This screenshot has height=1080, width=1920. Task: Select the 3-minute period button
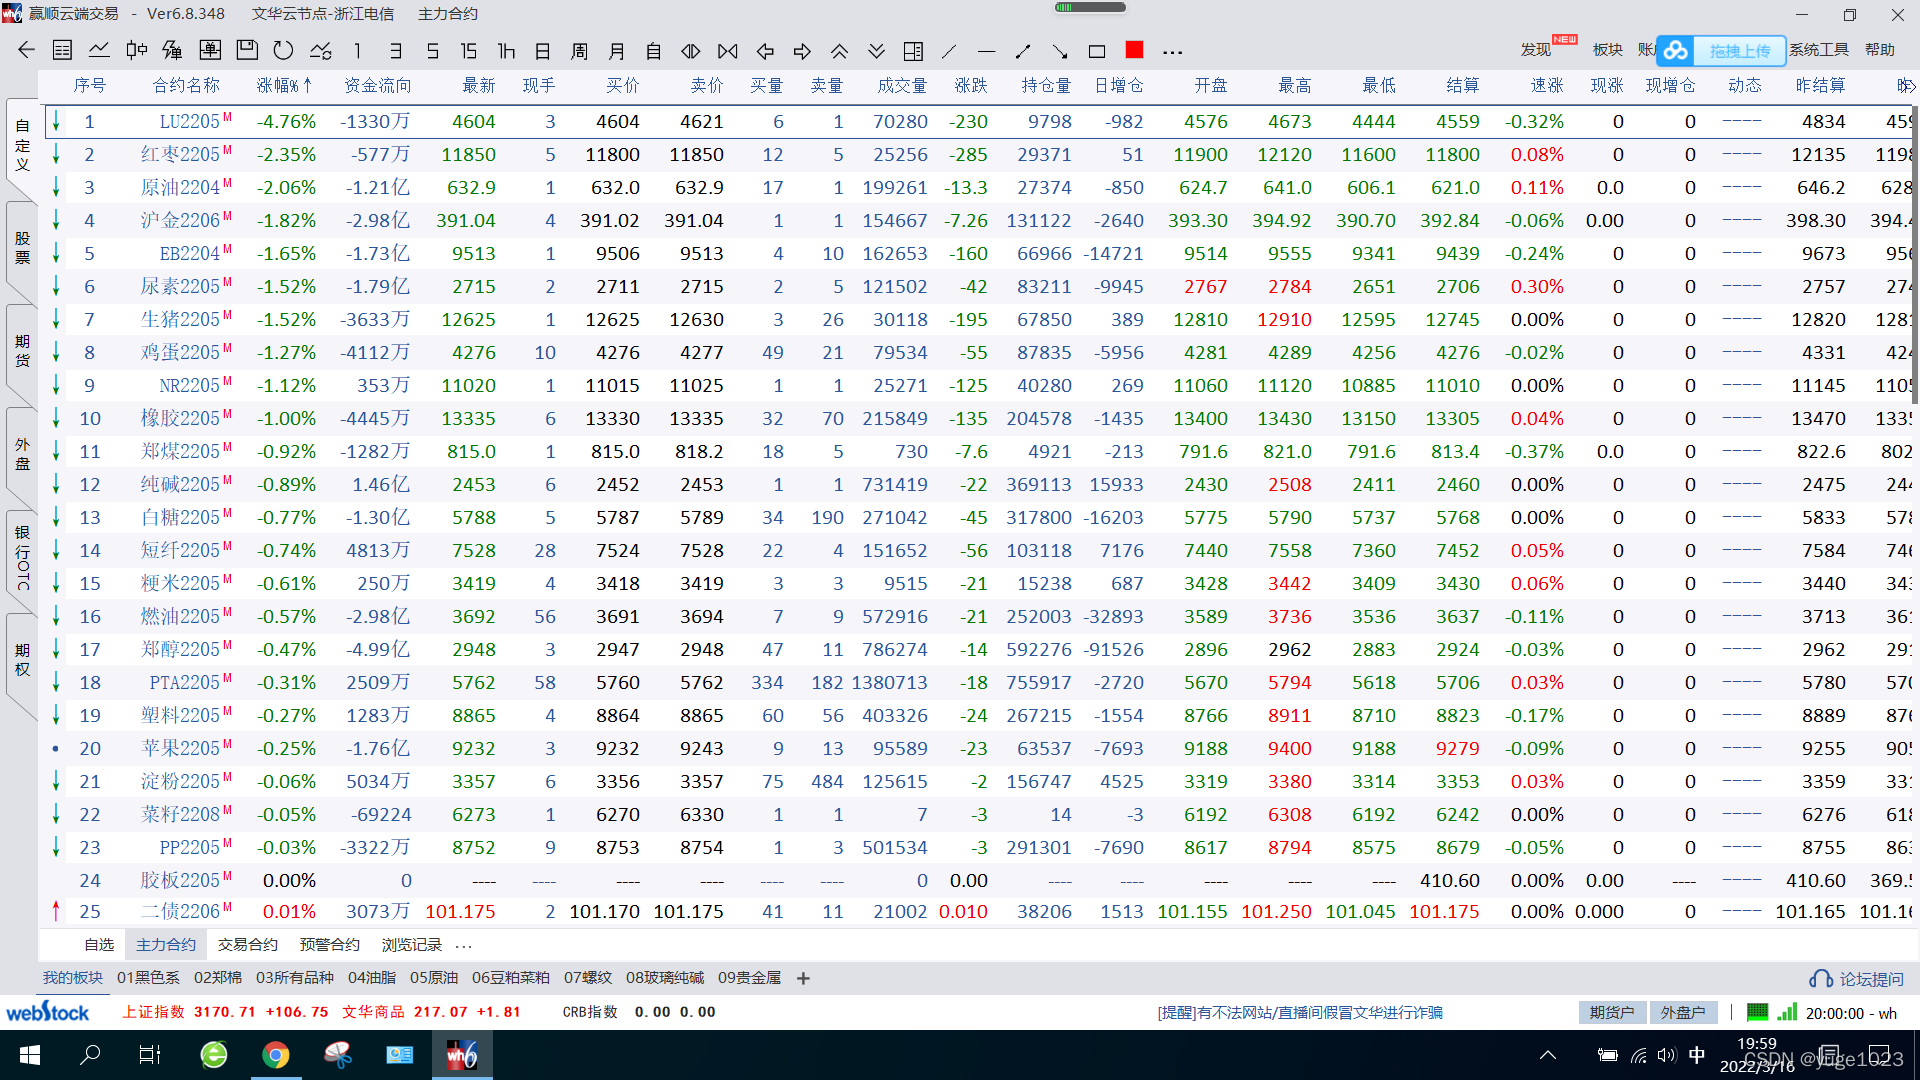(x=395, y=51)
